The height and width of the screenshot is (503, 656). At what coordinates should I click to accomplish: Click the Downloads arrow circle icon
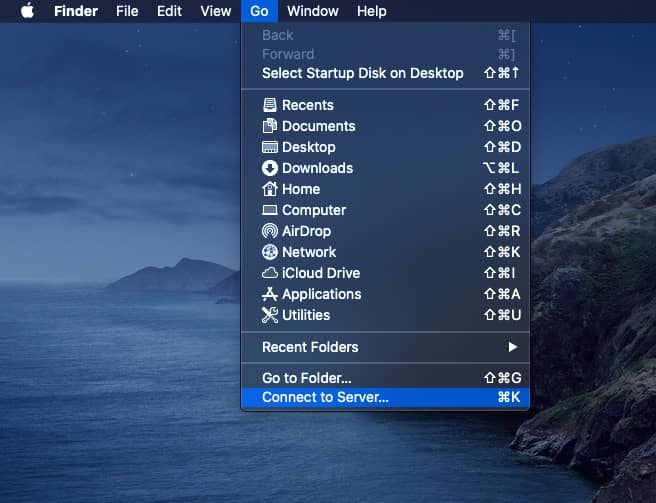(269, 168)
